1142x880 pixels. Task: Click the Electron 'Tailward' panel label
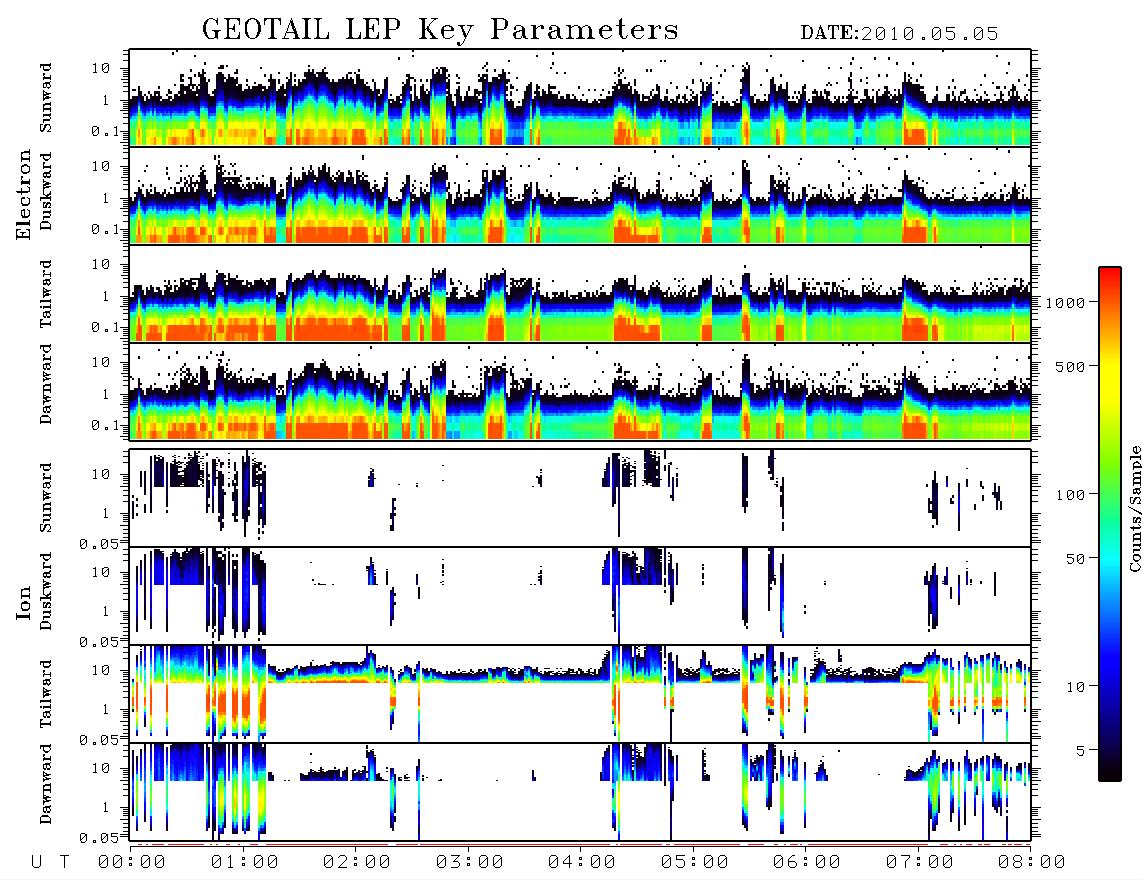pos(46,294)
